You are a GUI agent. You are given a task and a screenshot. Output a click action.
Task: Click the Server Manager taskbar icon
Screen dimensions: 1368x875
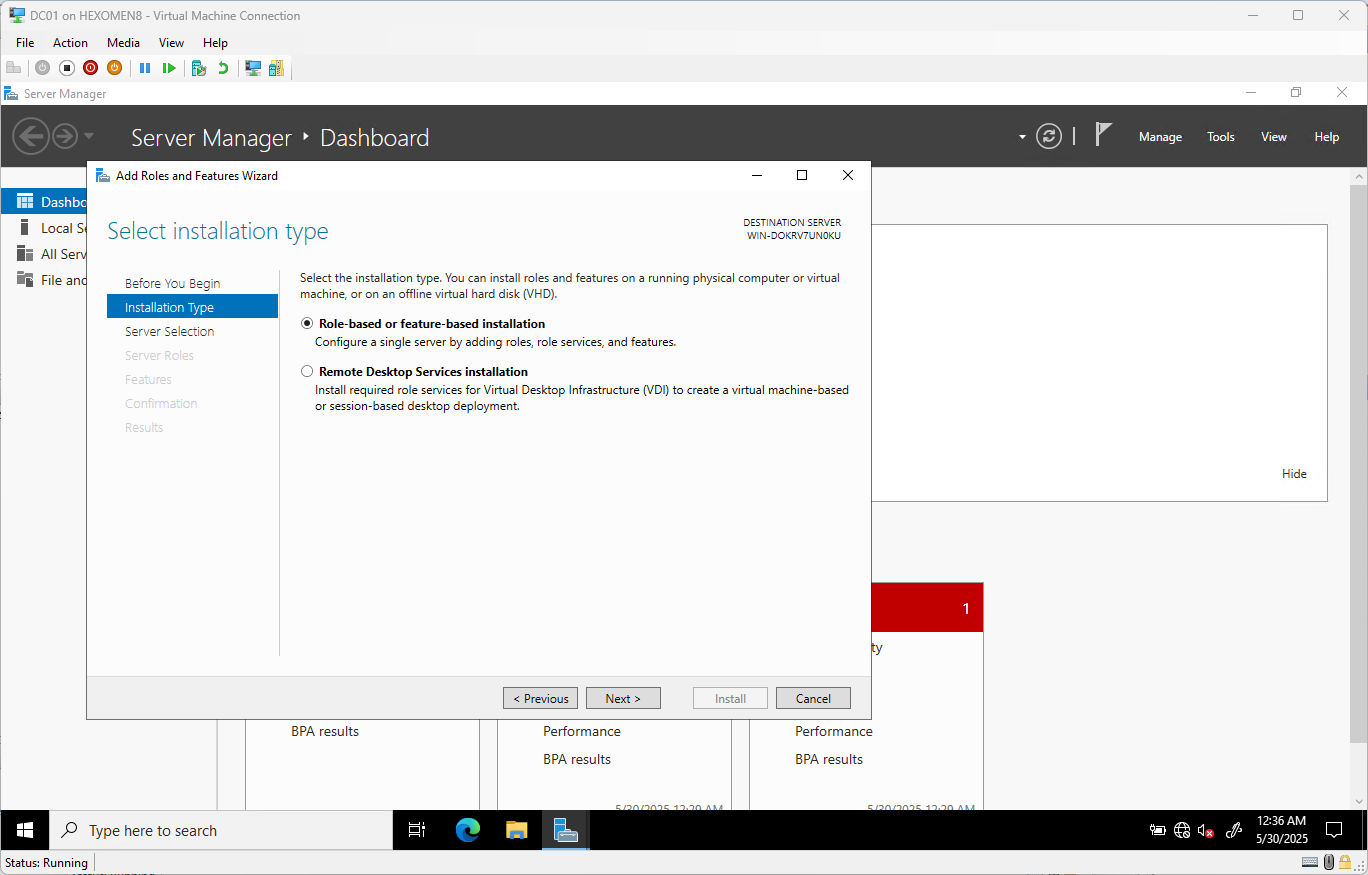[566, 830]
